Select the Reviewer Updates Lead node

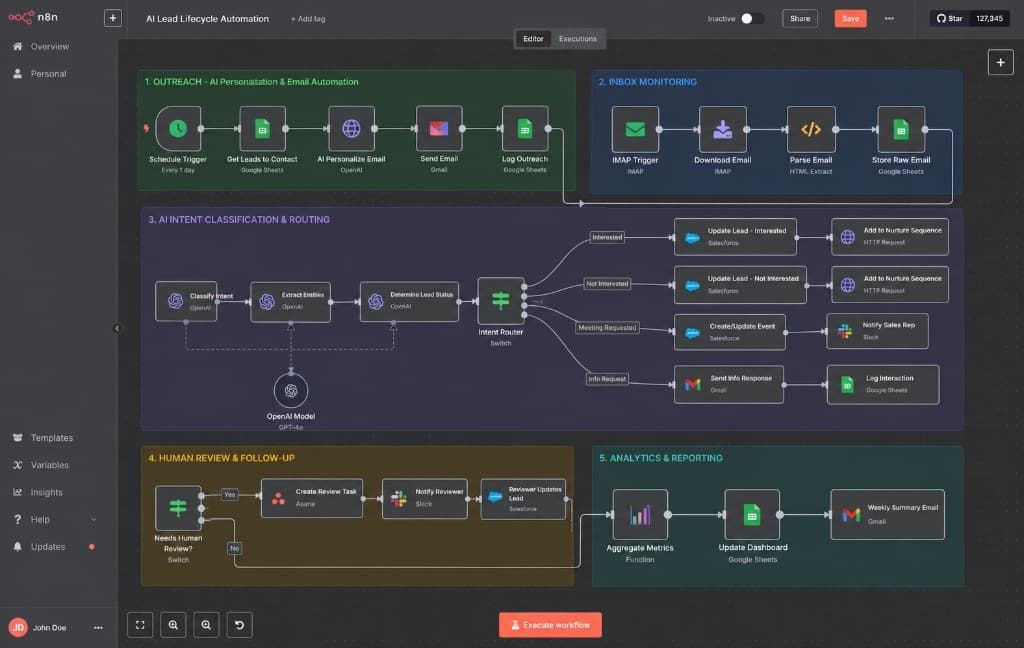[523, 498]
